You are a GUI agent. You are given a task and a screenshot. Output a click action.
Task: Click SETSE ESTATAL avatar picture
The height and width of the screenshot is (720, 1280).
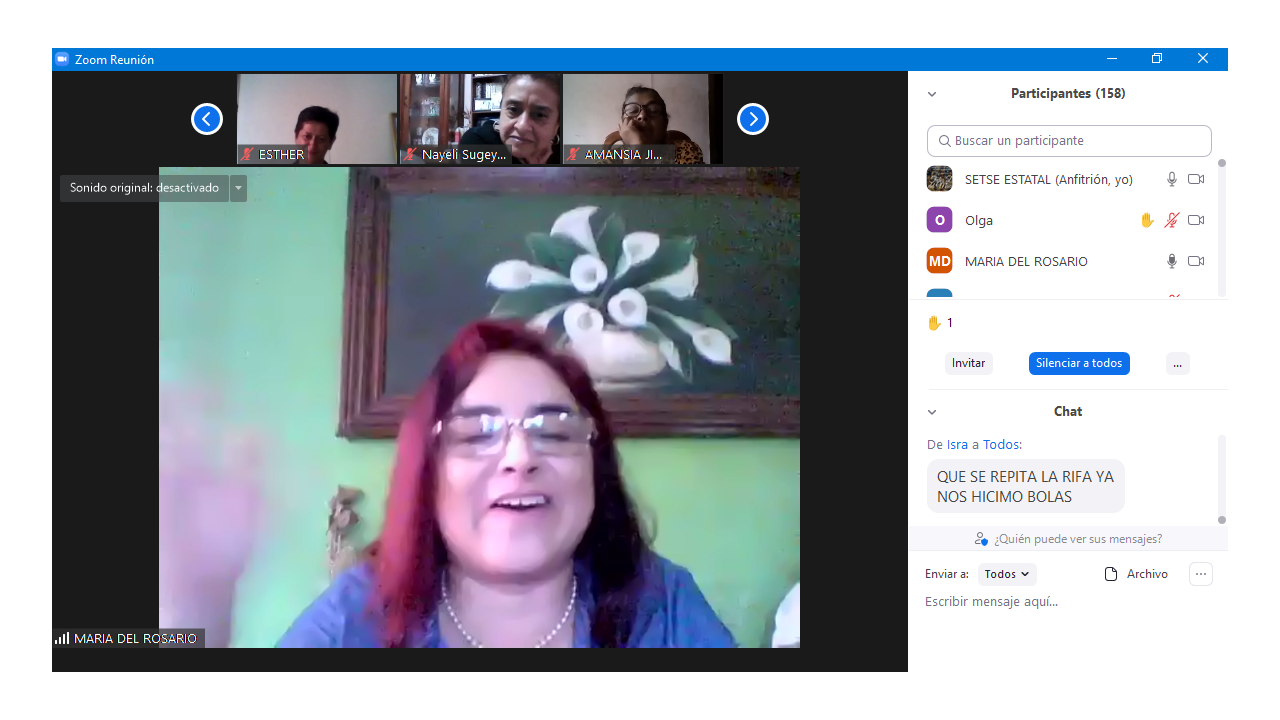(939, 179)
